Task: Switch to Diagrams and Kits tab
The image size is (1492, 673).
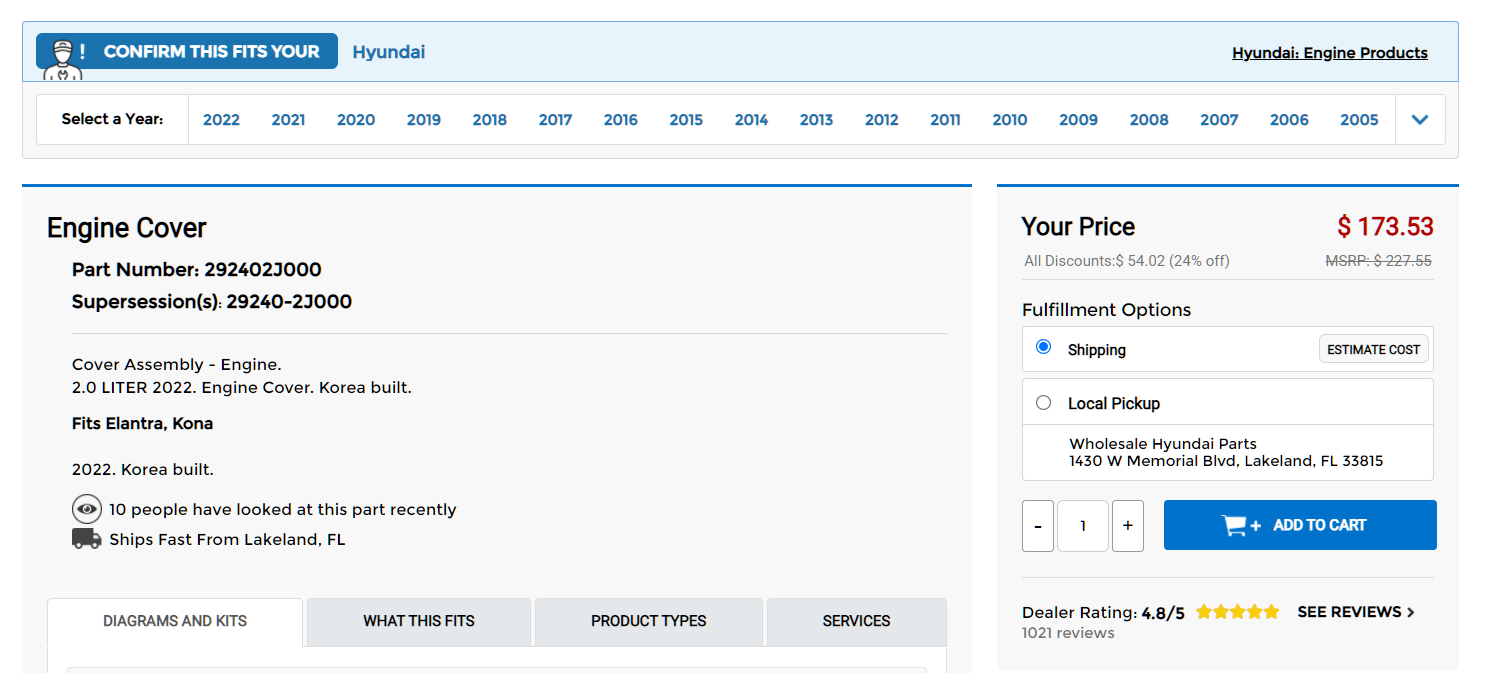Action: tap(175, 621)
